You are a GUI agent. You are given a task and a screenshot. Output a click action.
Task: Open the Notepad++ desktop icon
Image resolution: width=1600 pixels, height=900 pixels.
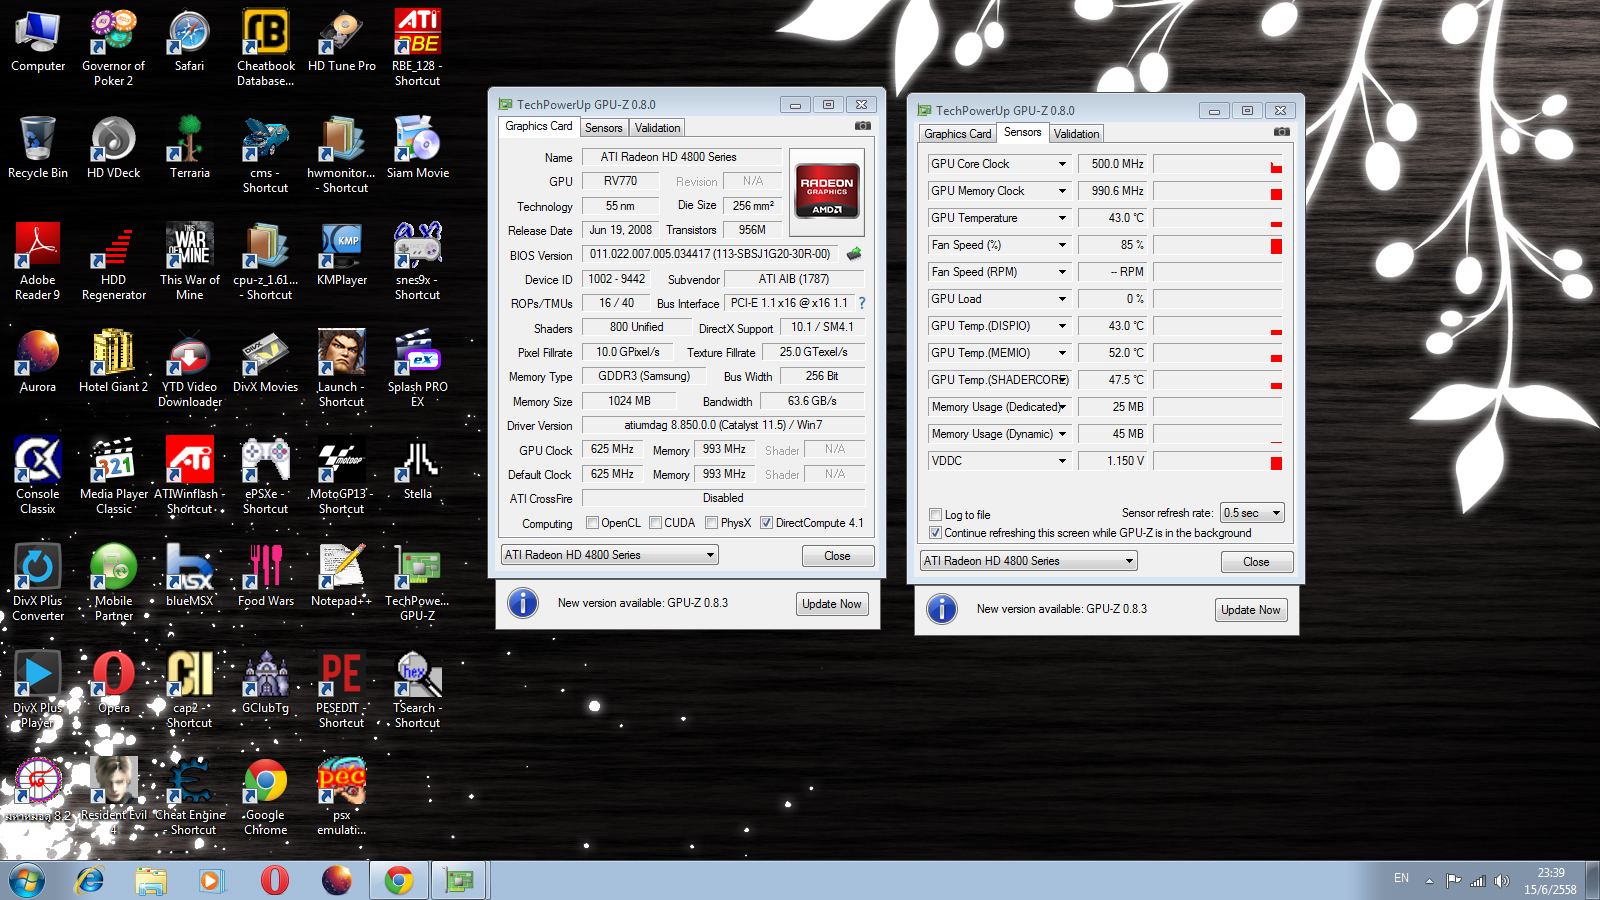342,575
